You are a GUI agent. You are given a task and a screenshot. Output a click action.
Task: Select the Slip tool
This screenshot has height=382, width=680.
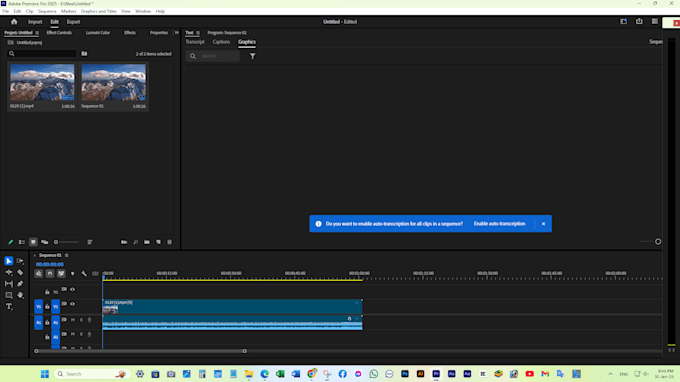[9, 284]
